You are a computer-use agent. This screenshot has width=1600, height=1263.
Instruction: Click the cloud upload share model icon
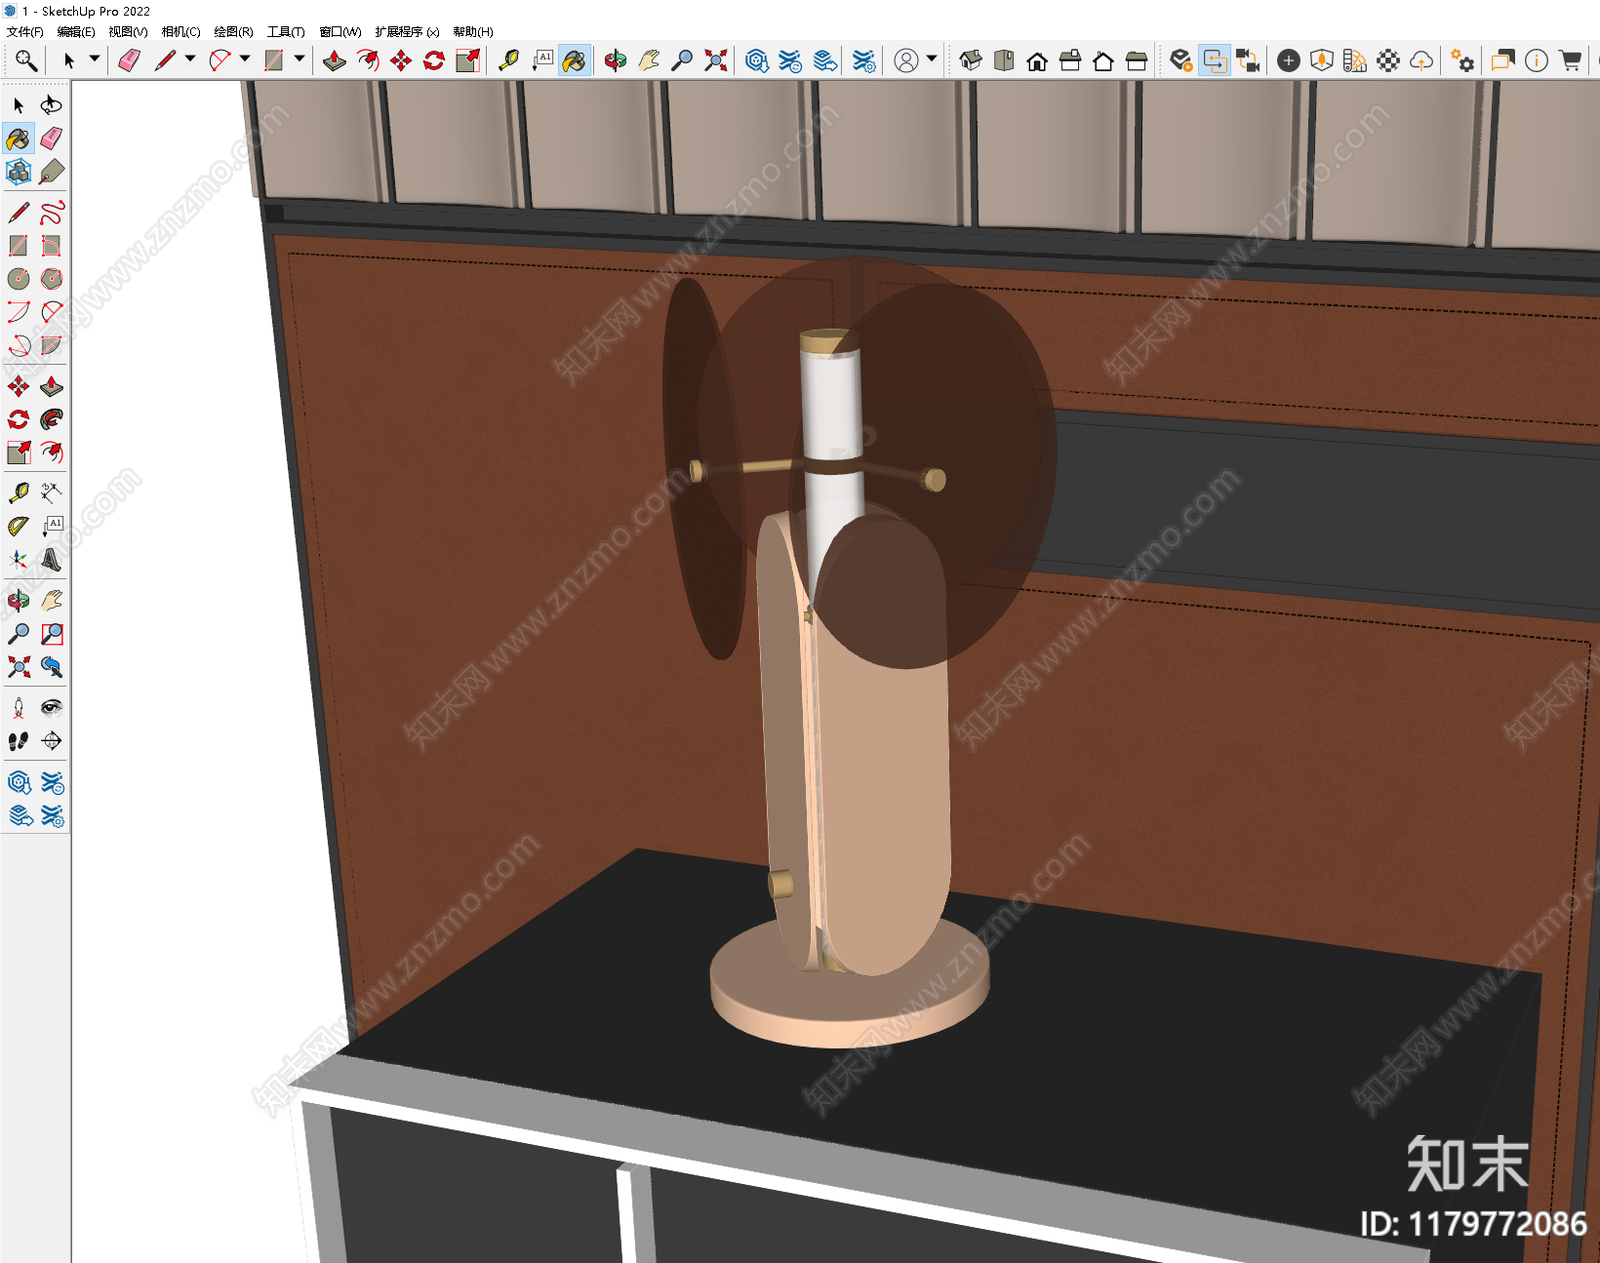coord(1421,61)
